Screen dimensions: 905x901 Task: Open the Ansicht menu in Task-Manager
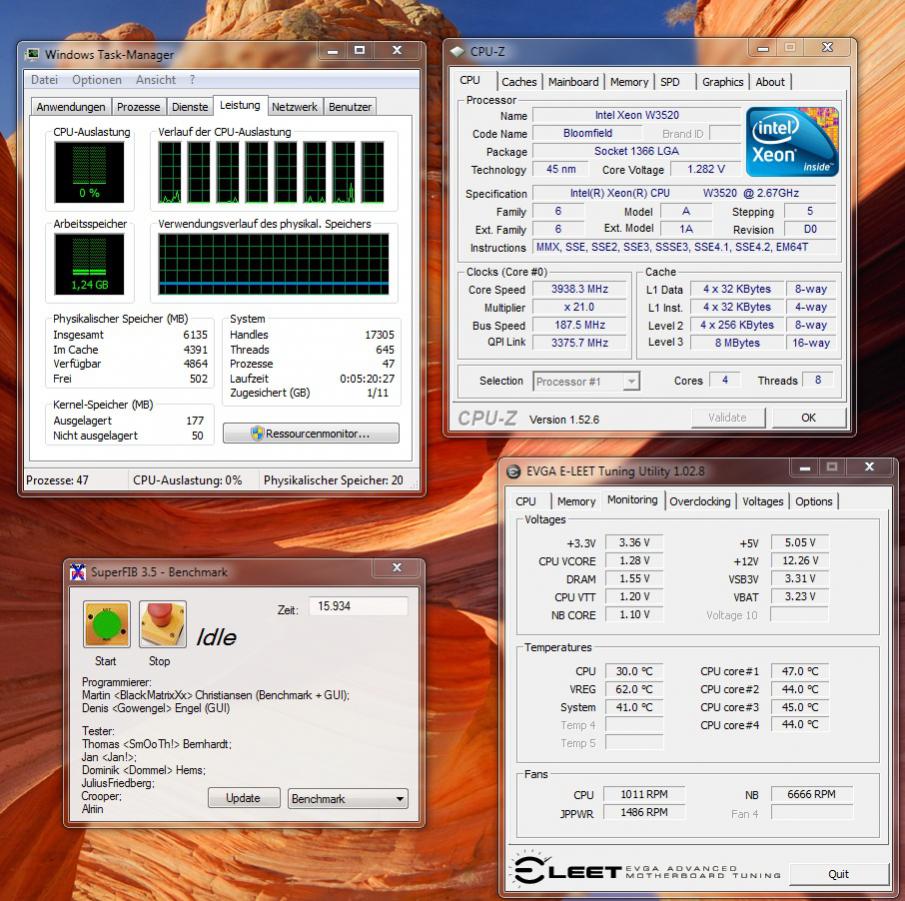coord(156,80)
